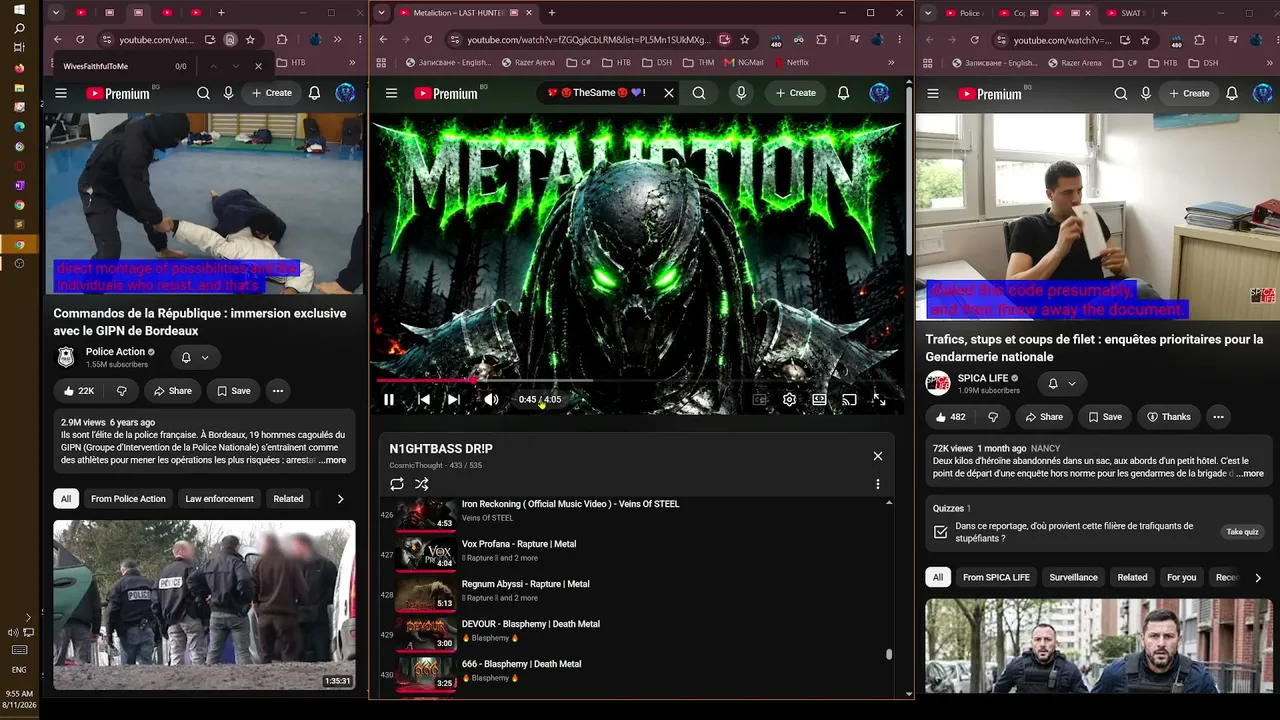The image size is (1280, 720).
Task: Select 'From SPICA LIFE' filter chip
Action: point(996,577)
